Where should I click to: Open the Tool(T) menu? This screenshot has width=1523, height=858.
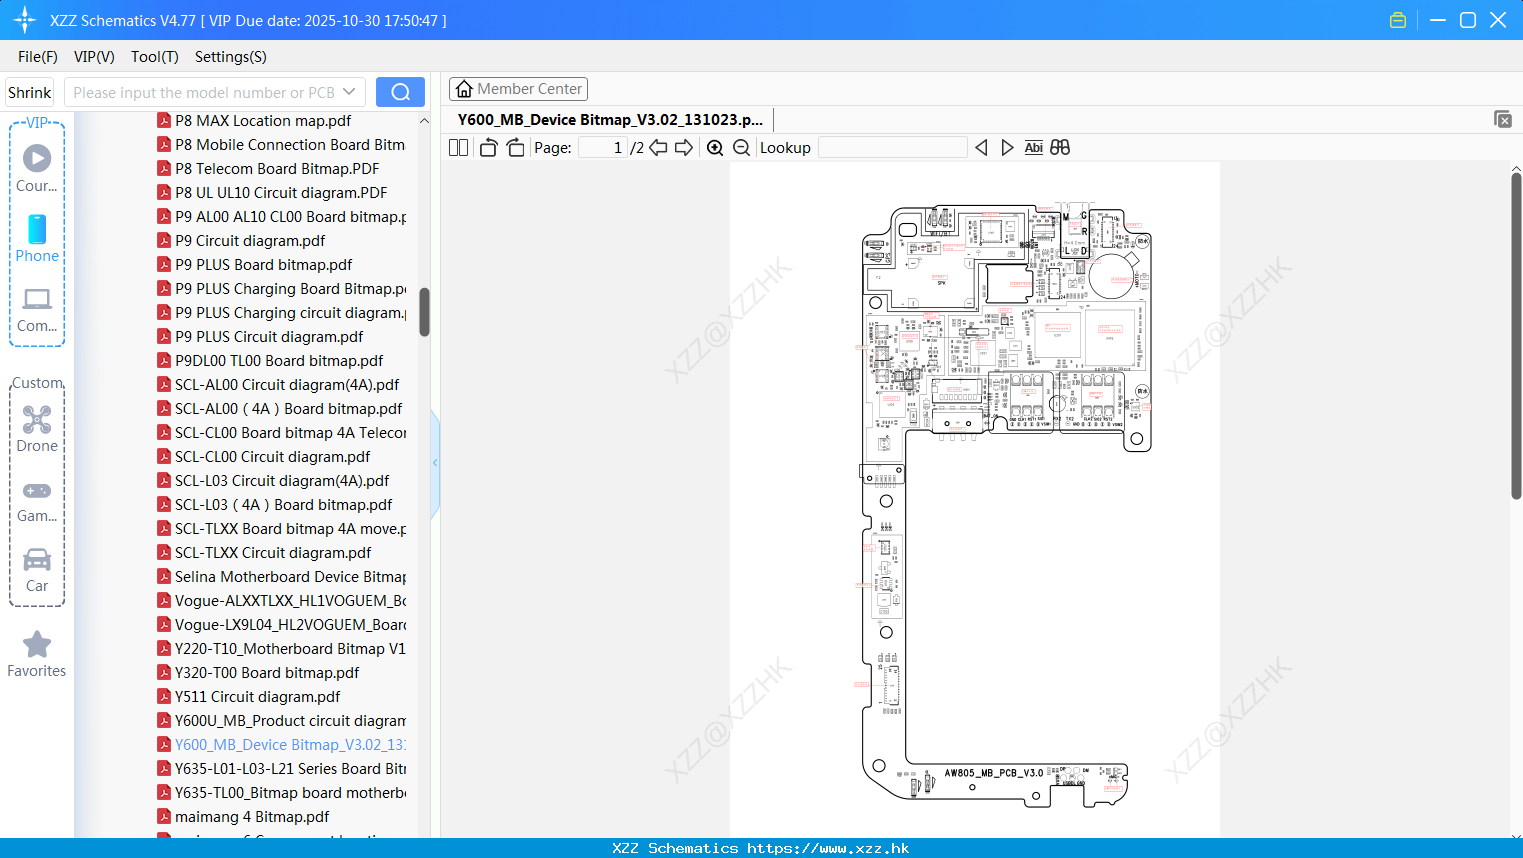(155, 57)
